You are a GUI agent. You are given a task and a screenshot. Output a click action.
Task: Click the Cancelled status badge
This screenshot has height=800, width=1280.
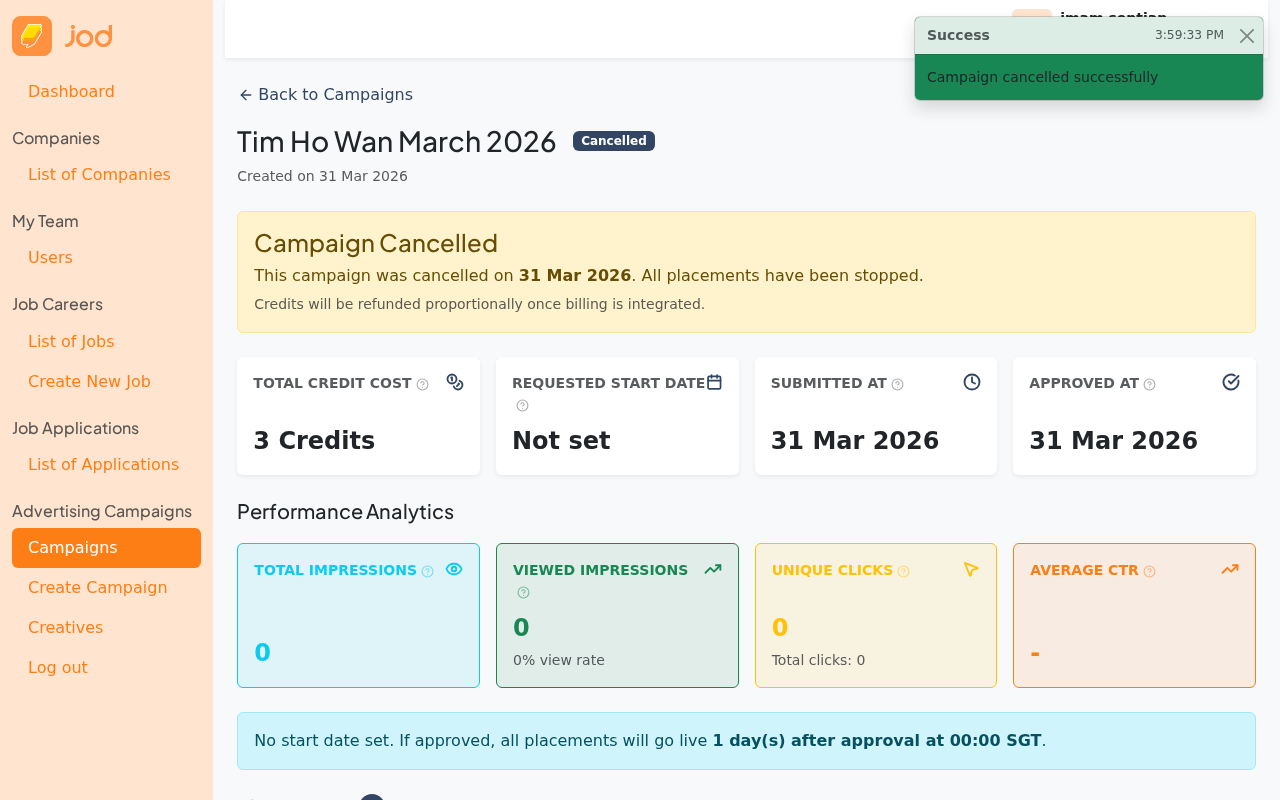613,140
